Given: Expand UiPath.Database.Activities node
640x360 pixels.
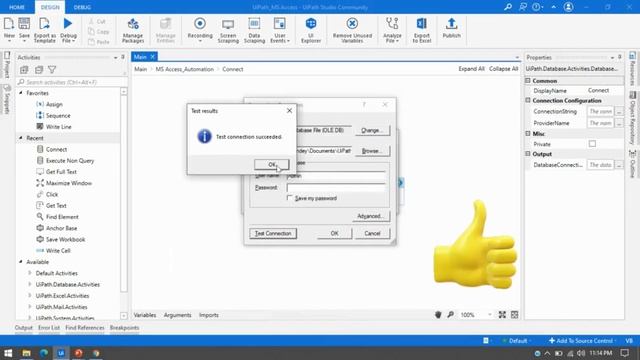Looking at the screenshot, I should coord(30,284).
